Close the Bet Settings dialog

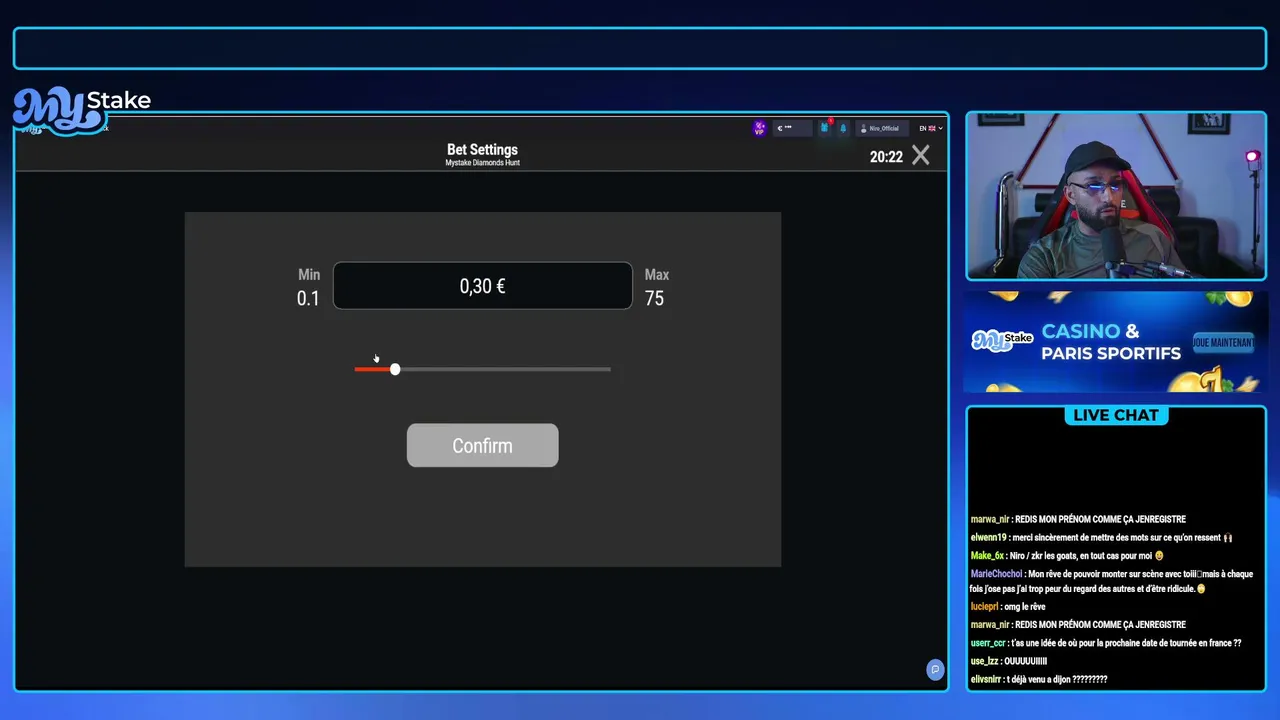(x=920, y=155)
